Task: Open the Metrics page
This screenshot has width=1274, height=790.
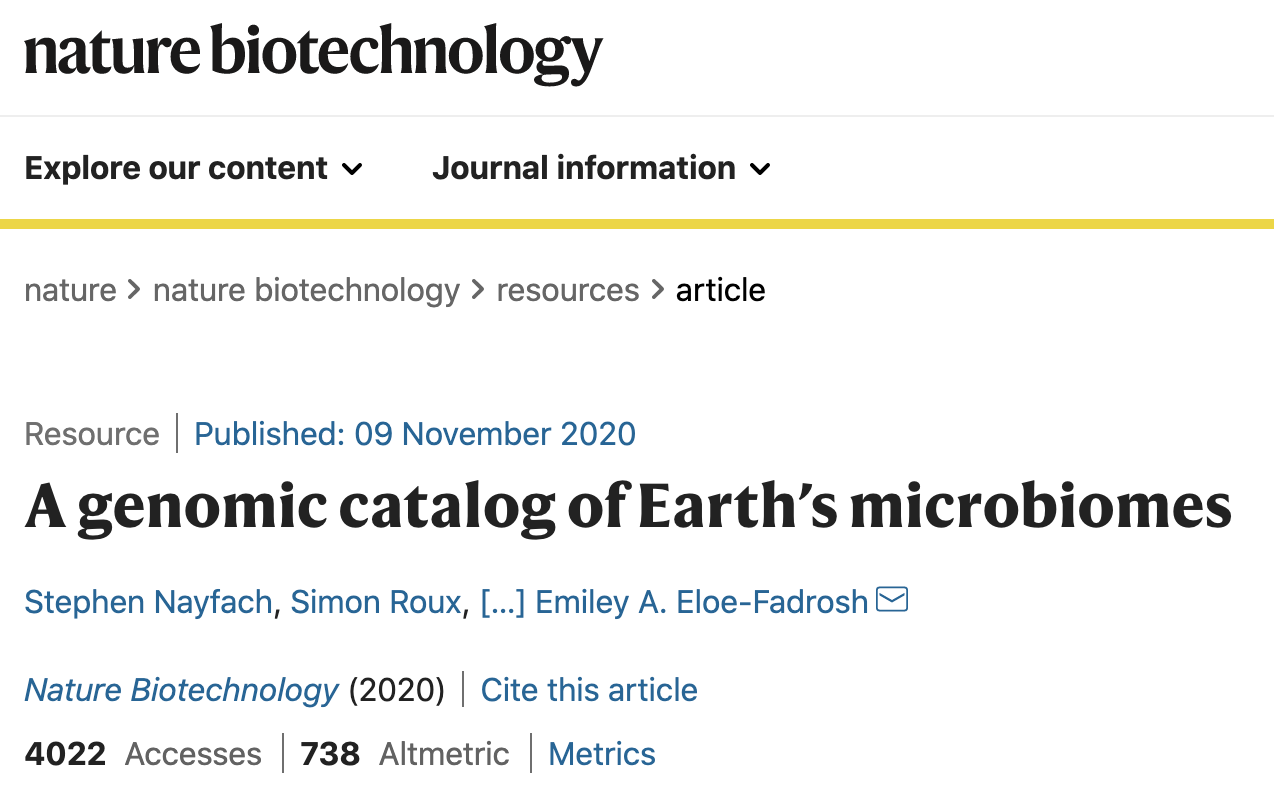Action: pyautogui.click(x=602, y=754)
